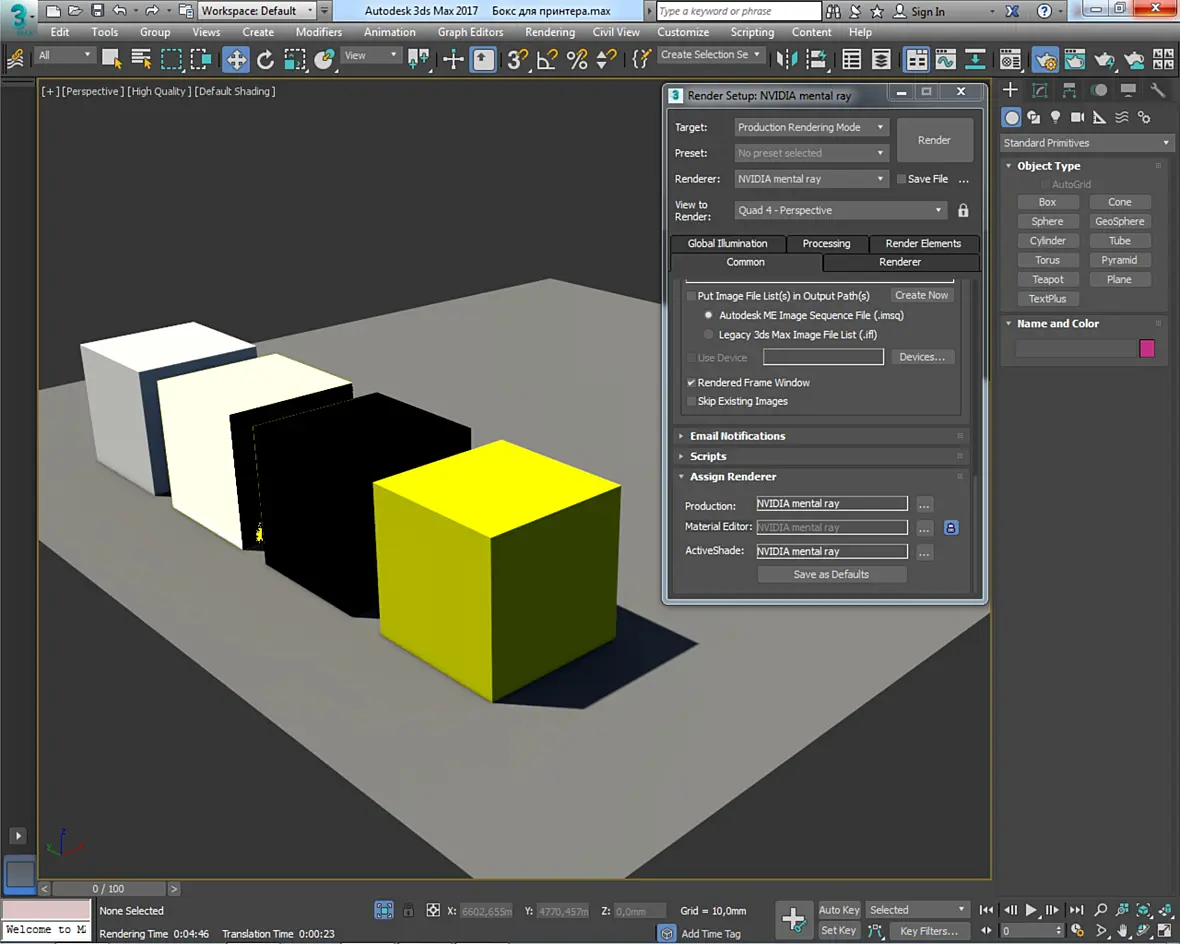Click the pink object color swatch
The width and height of the screenshot is (1180, 944).
point(1147,348)
